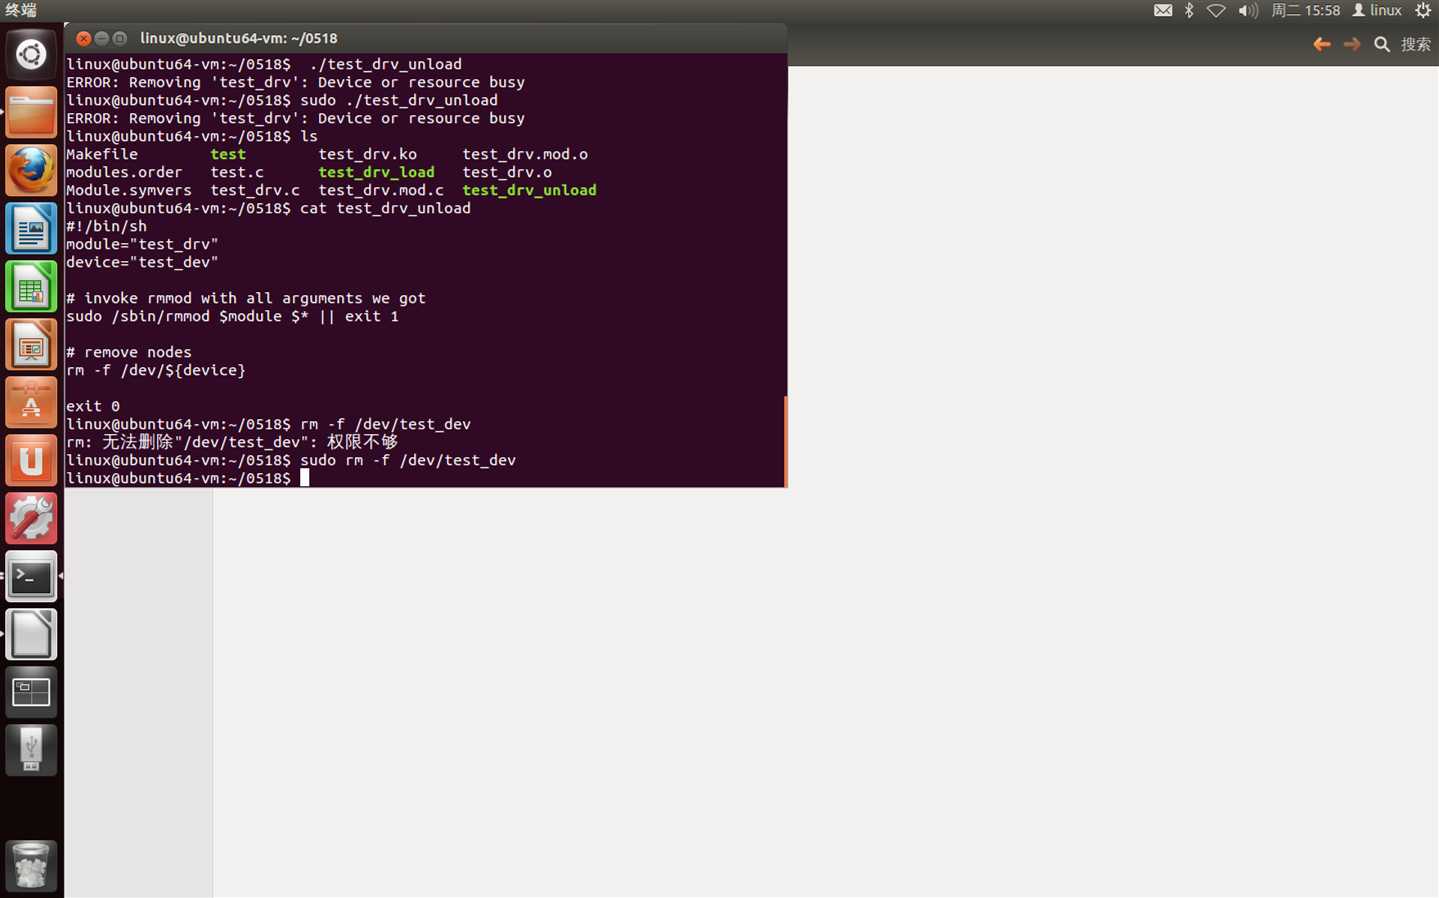Click test_drv.mod.c in listing

pyautogui.click(x=381, y=190)
